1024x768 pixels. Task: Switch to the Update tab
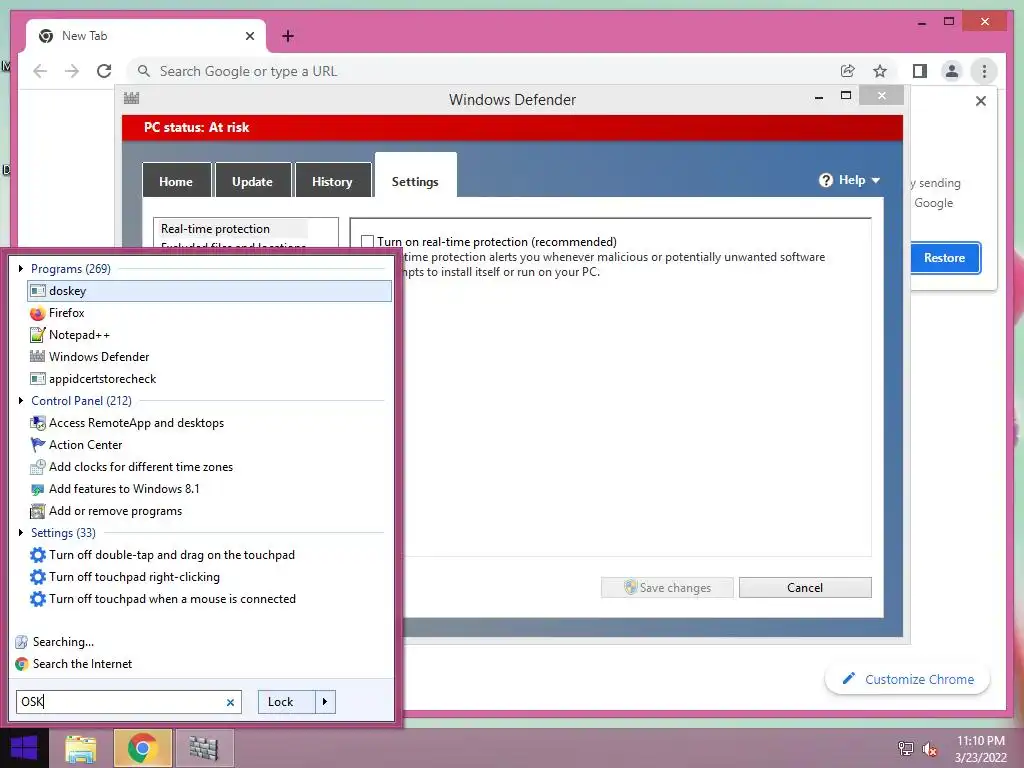click(253, 182)
